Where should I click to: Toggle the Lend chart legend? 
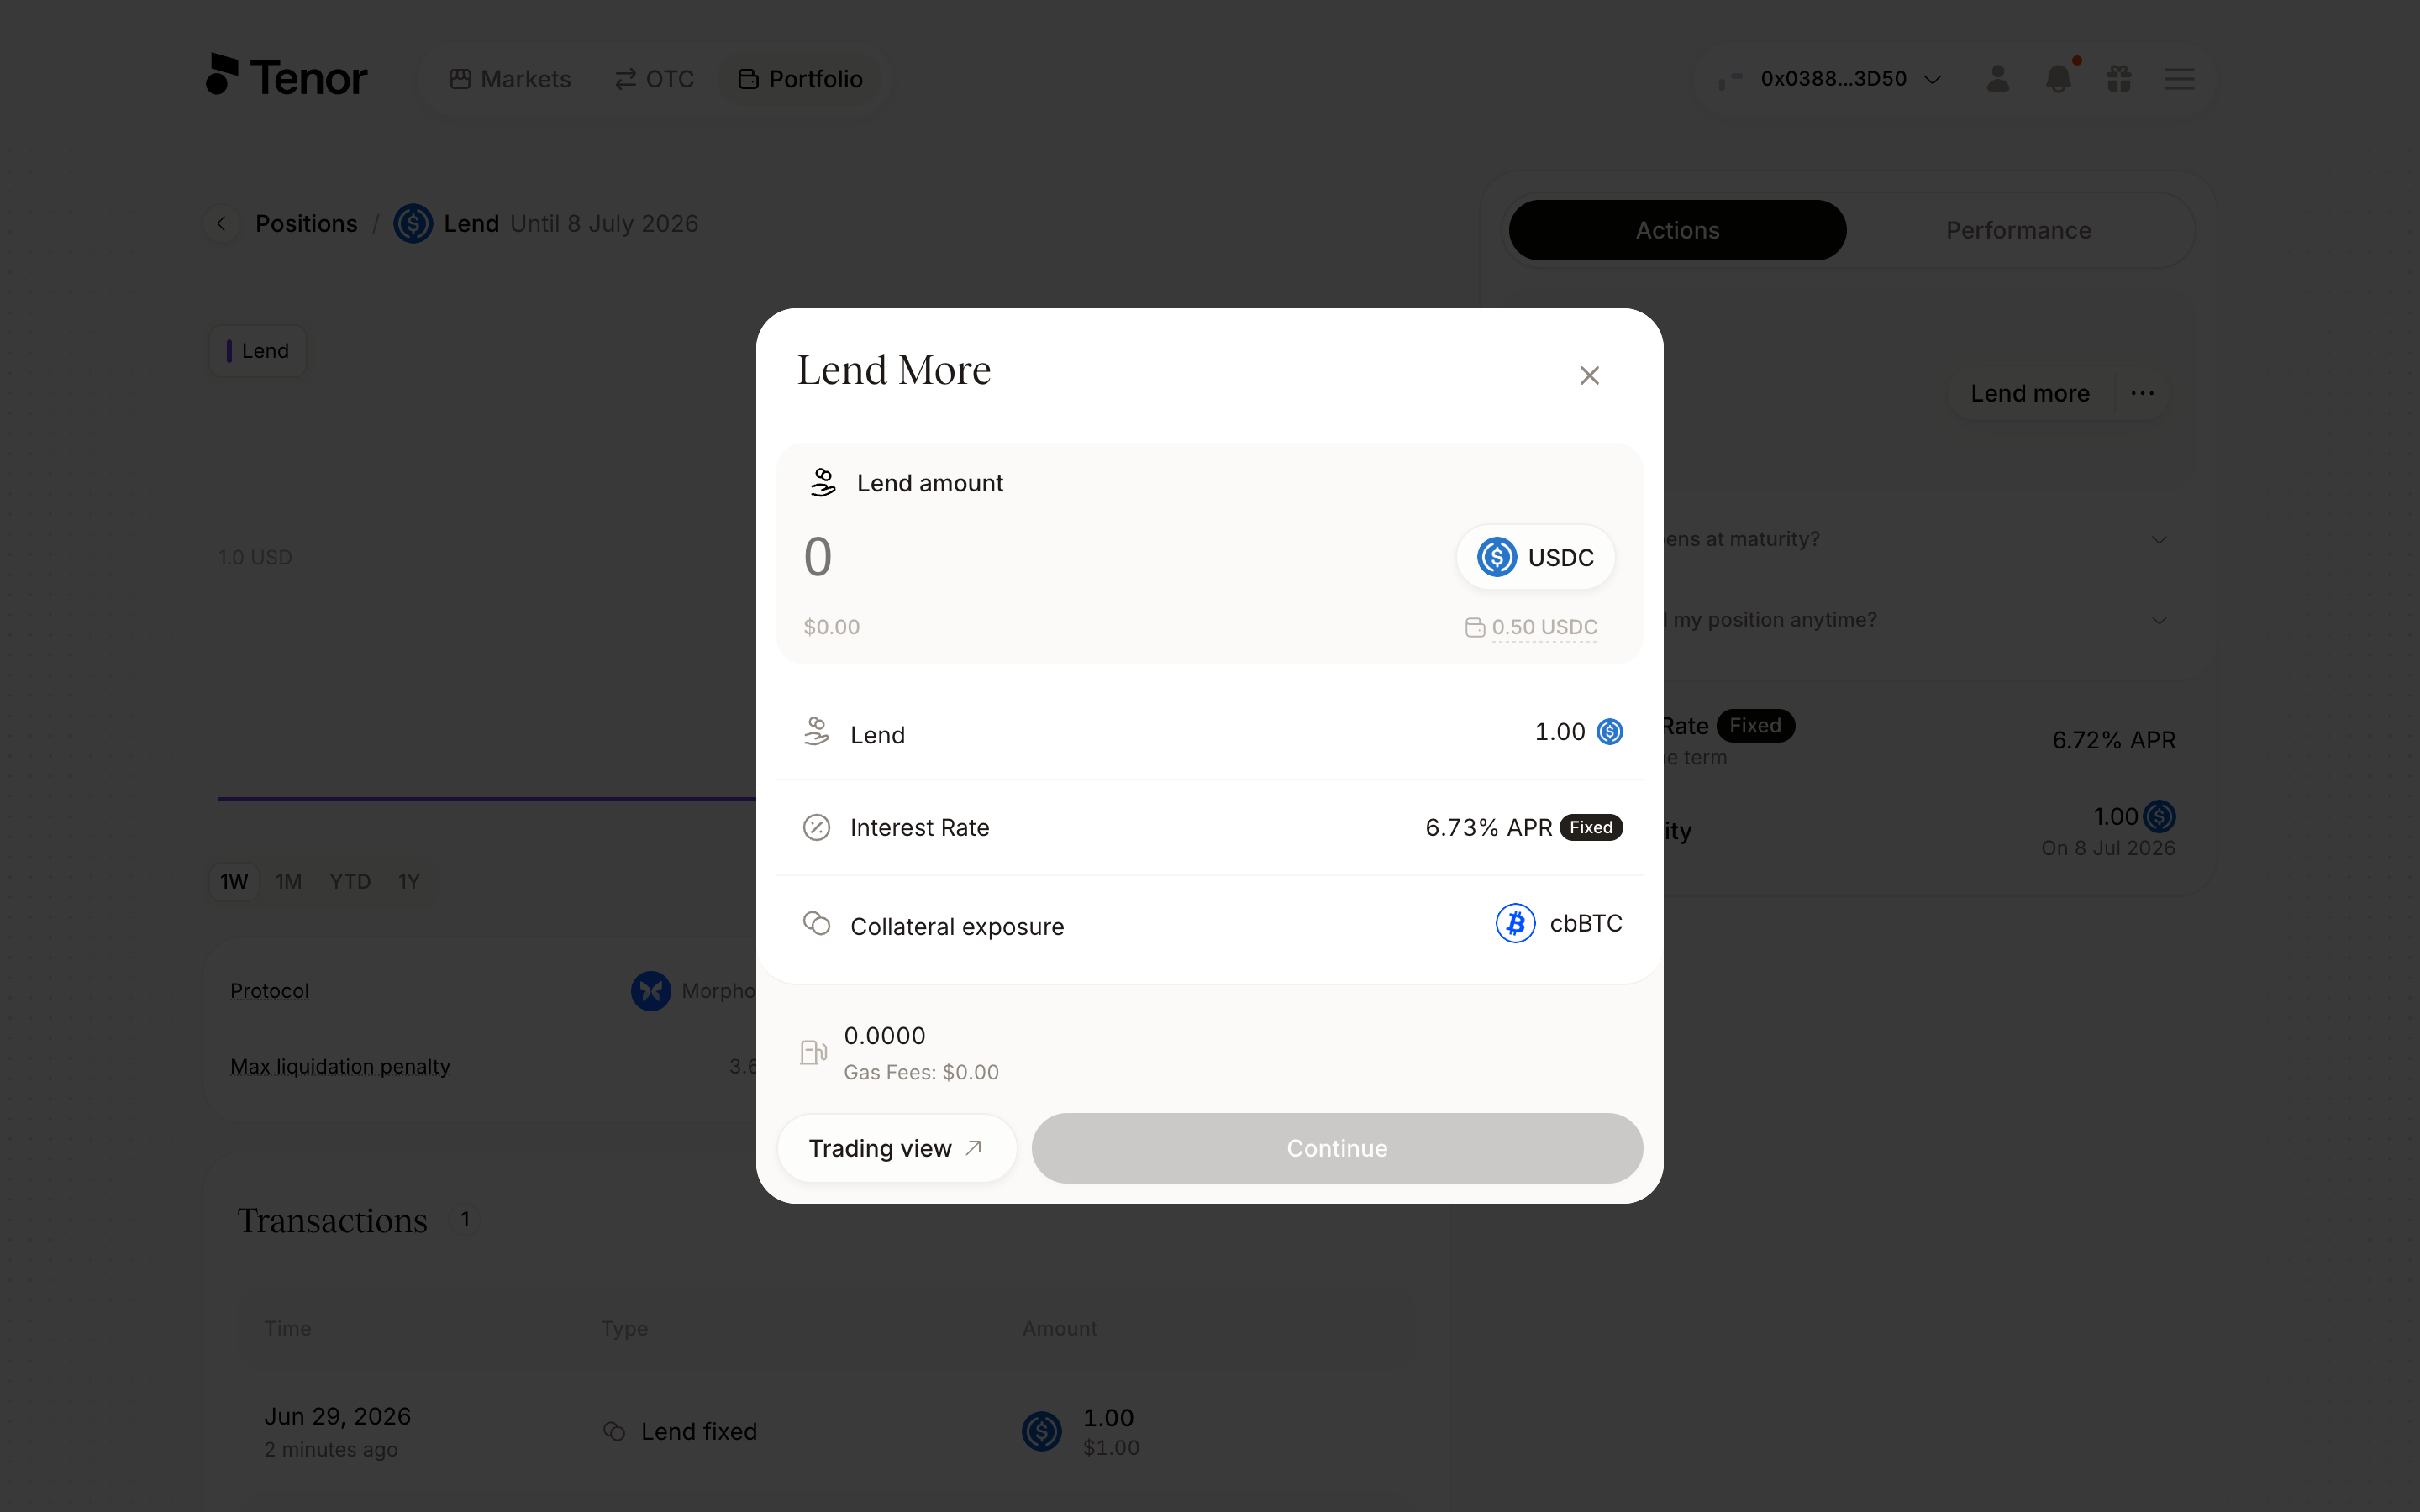click(257, 351)
